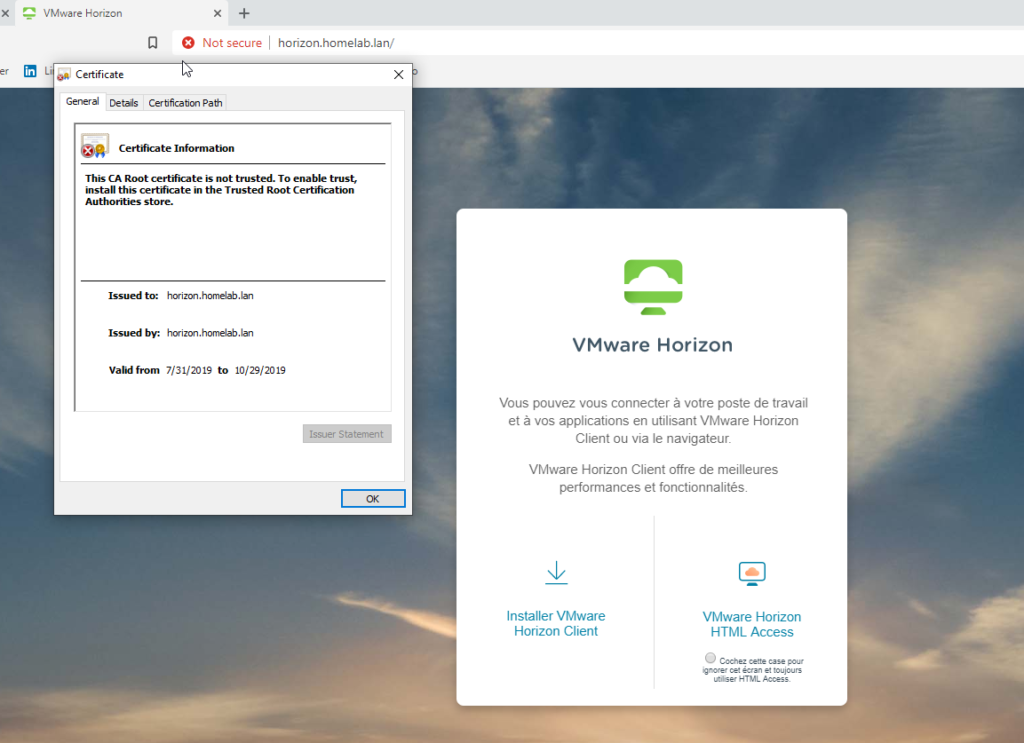The image size is (1024, 743).
Task: Click the address bar URL horizon.homelab.lan
Action: pyautogui.click(x=336, y=43)
